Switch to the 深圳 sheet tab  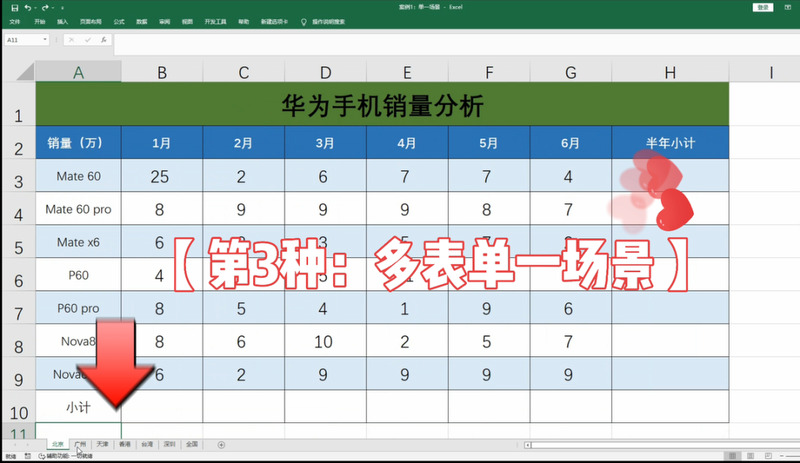click(170, 445)
